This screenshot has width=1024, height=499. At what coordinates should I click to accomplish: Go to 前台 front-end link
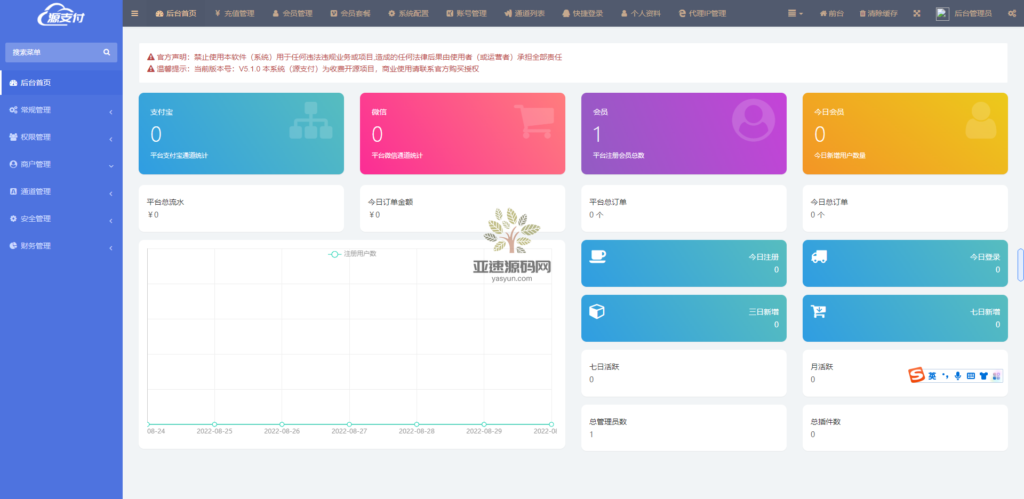831,13
